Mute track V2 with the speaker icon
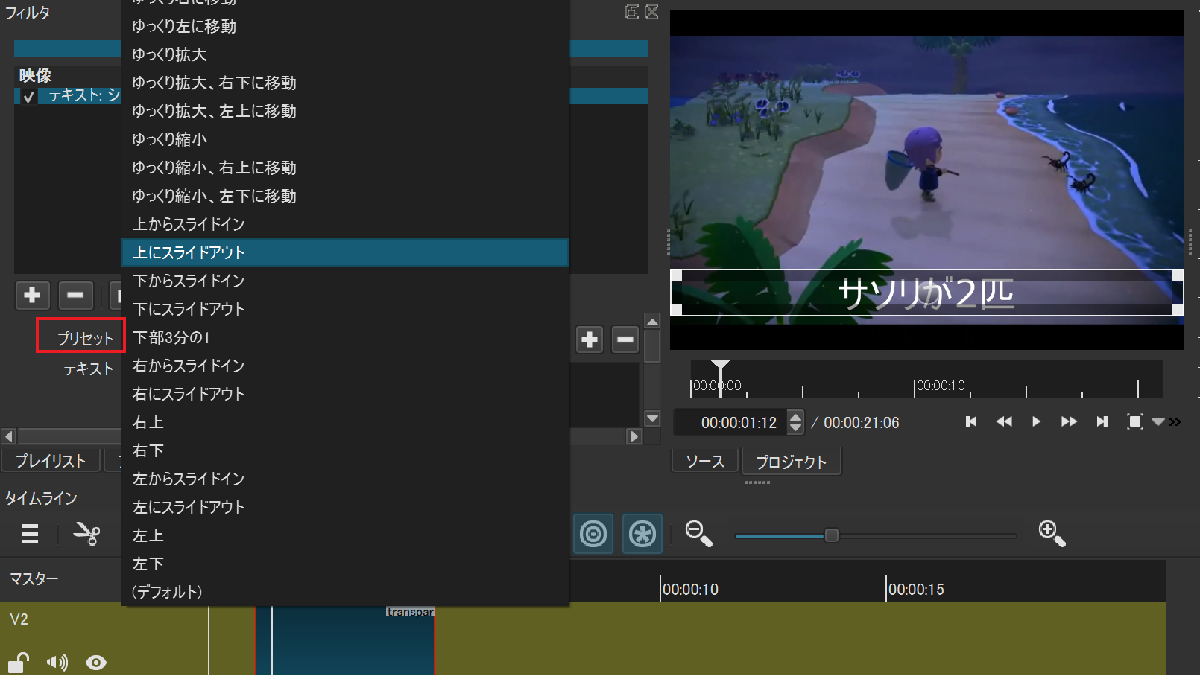Image resolution: width=1200 pixels, height=675 pixels. click(57, 661)
